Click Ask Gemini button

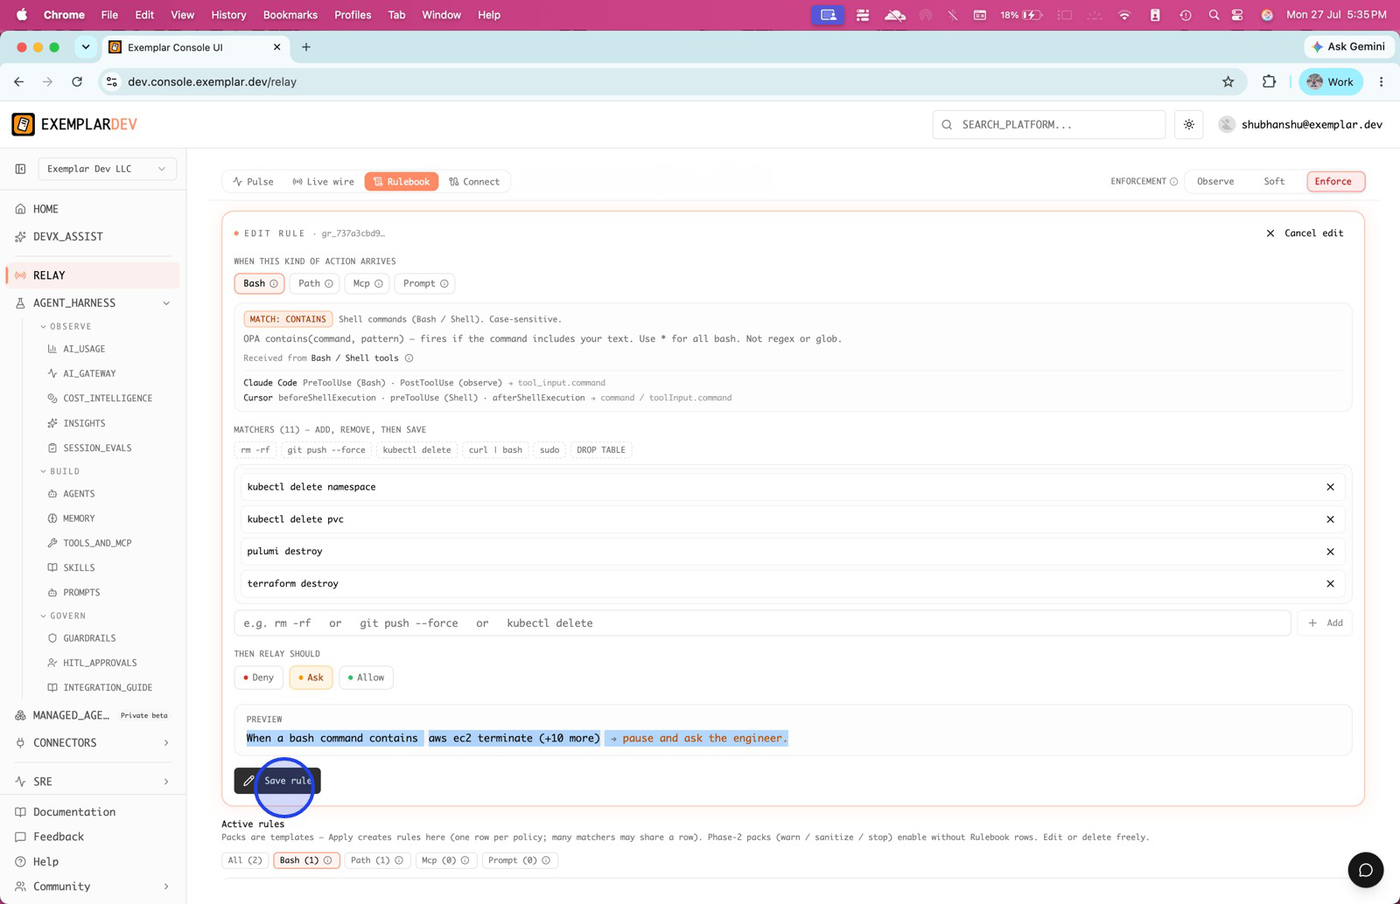[1348, 47]
